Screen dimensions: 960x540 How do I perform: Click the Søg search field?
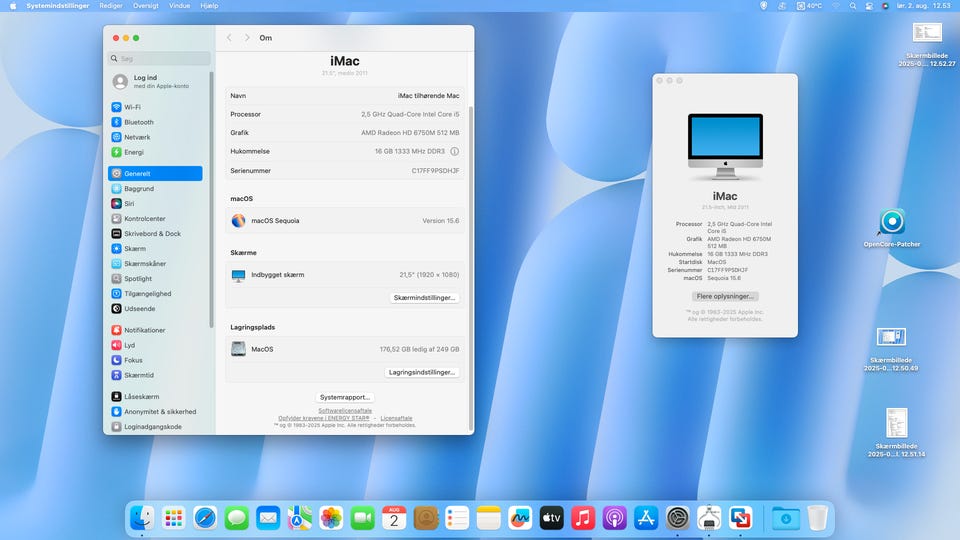pyautogui.click(x=160, y=58)
